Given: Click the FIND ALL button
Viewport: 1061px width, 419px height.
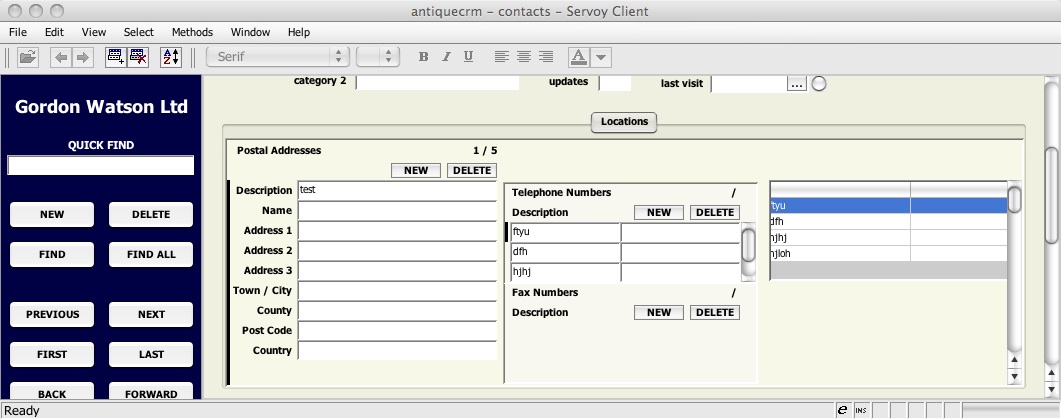Looking at the screenshot, I should coord(151,255).
